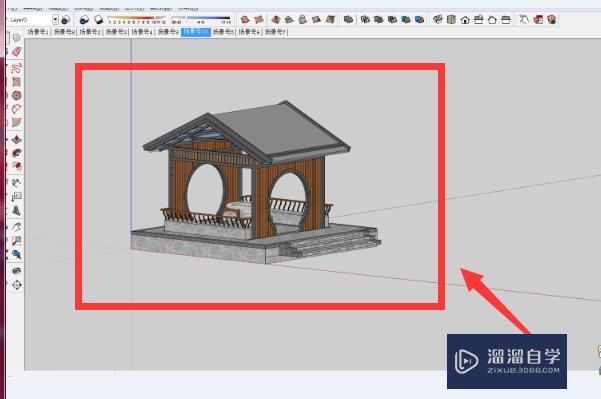
Task: Select the Polygon tool
Action: click(x=16, y=95)
